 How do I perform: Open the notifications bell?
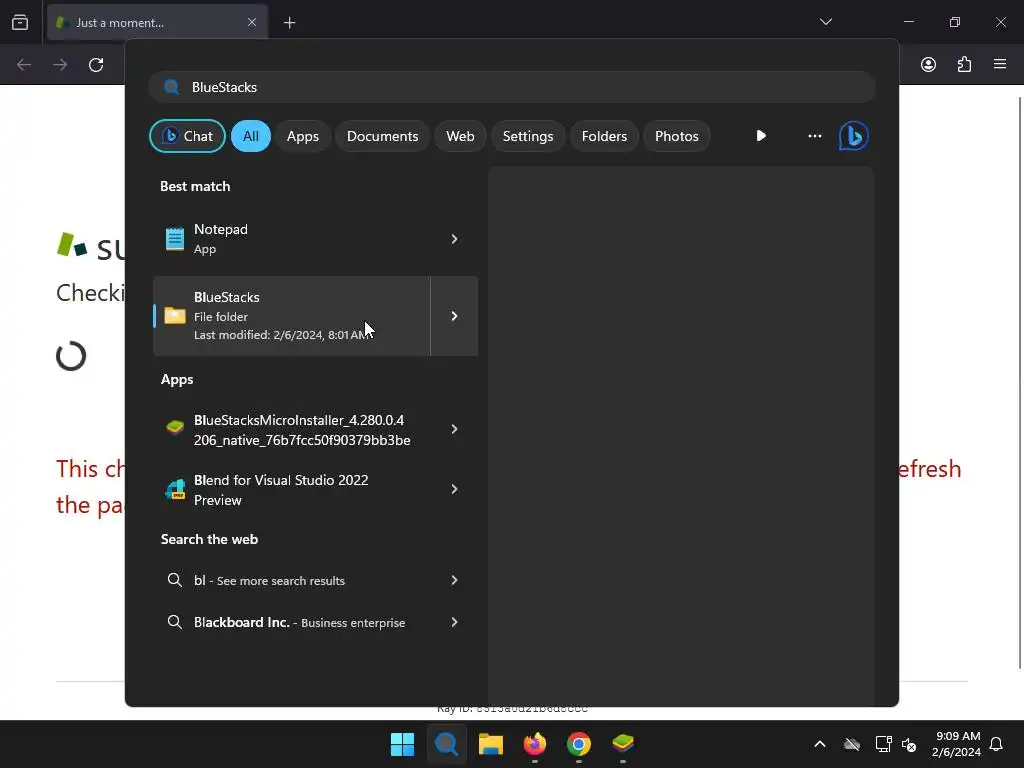click(x=996, y=744)
